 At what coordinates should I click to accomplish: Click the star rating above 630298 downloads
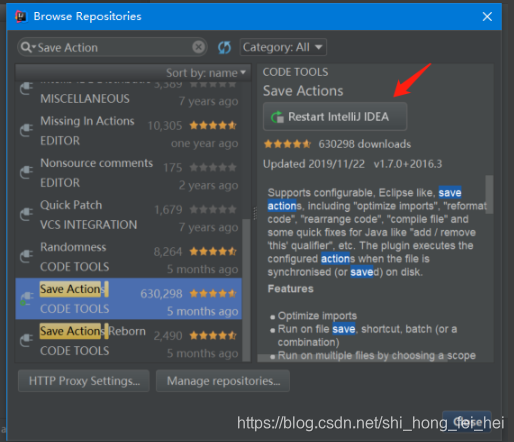coord(287,144)
